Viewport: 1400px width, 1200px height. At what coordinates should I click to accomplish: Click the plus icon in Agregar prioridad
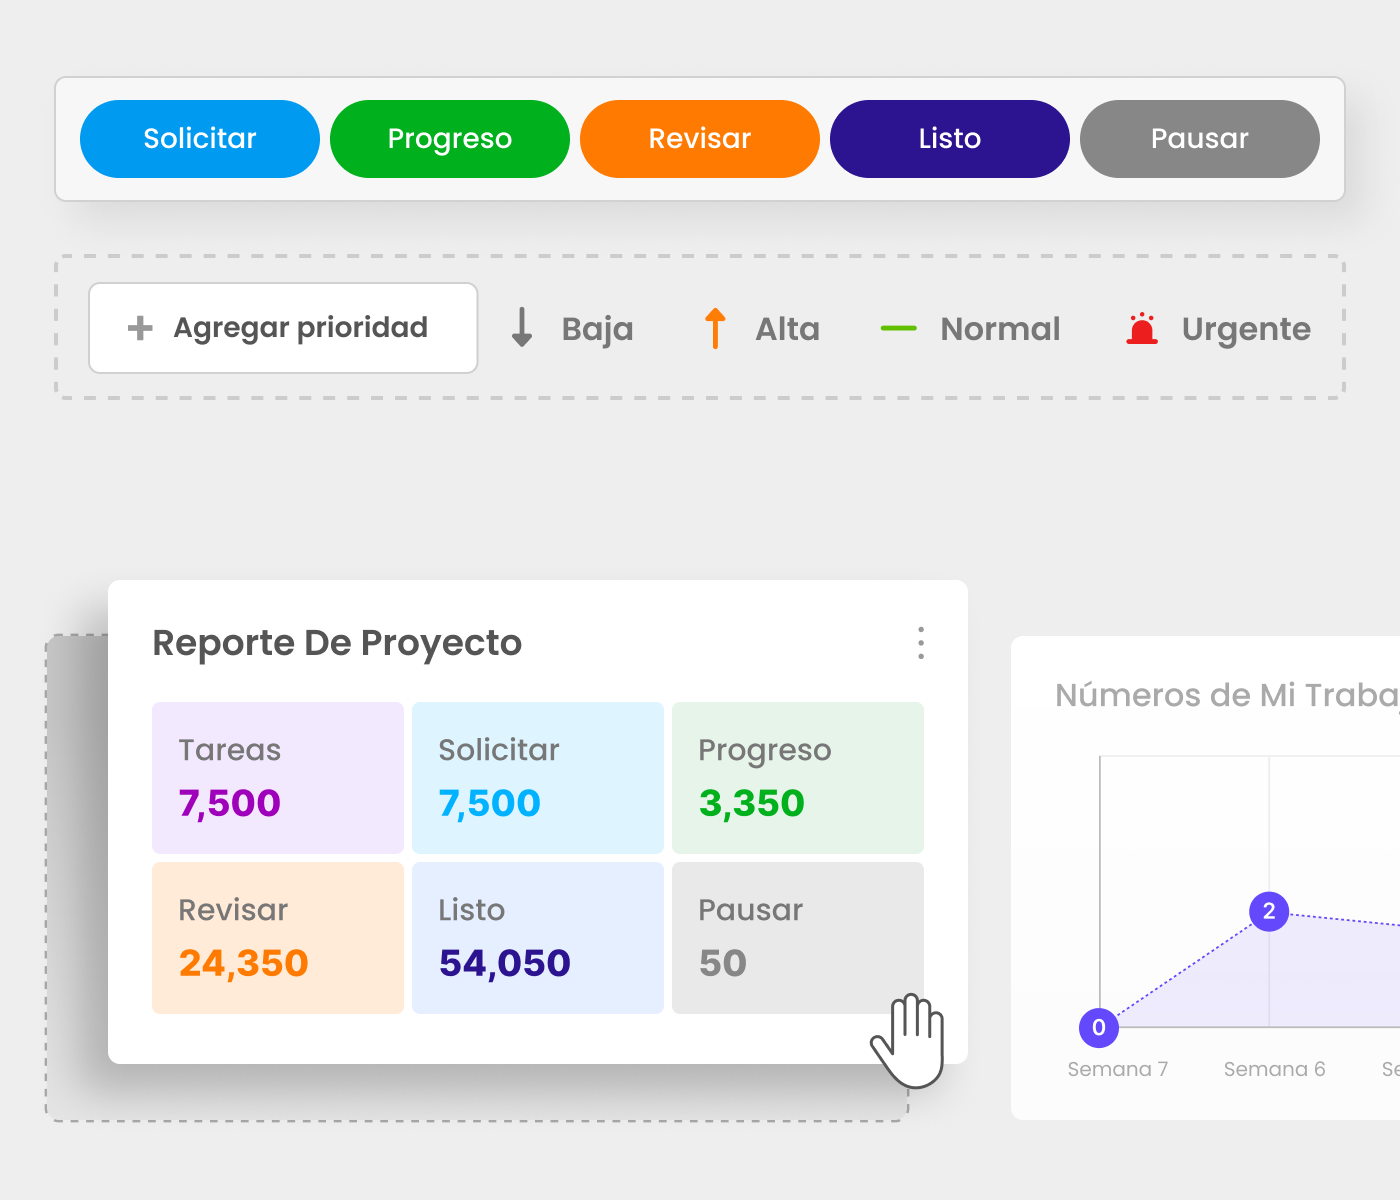click(140, 328)
